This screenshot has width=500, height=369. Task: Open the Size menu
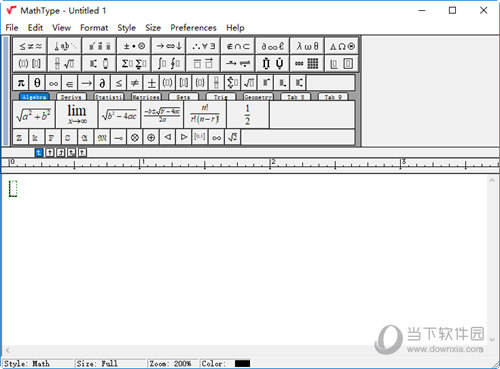click(153, 28)
